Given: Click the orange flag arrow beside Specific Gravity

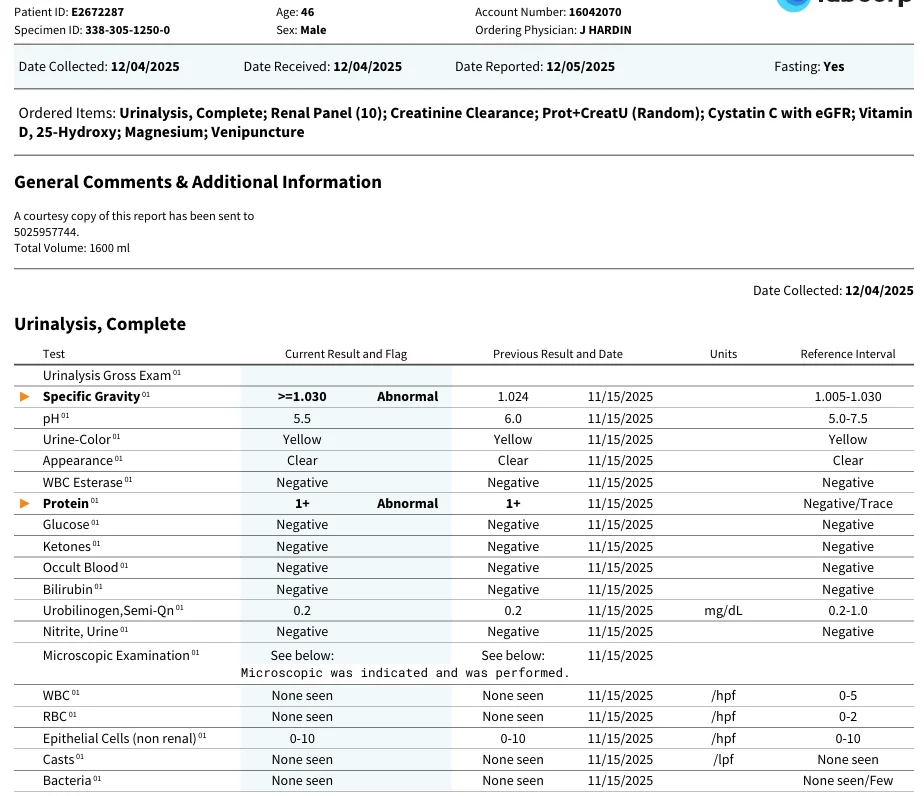Looking at the screenshot, I should click(x=25, y=397).
